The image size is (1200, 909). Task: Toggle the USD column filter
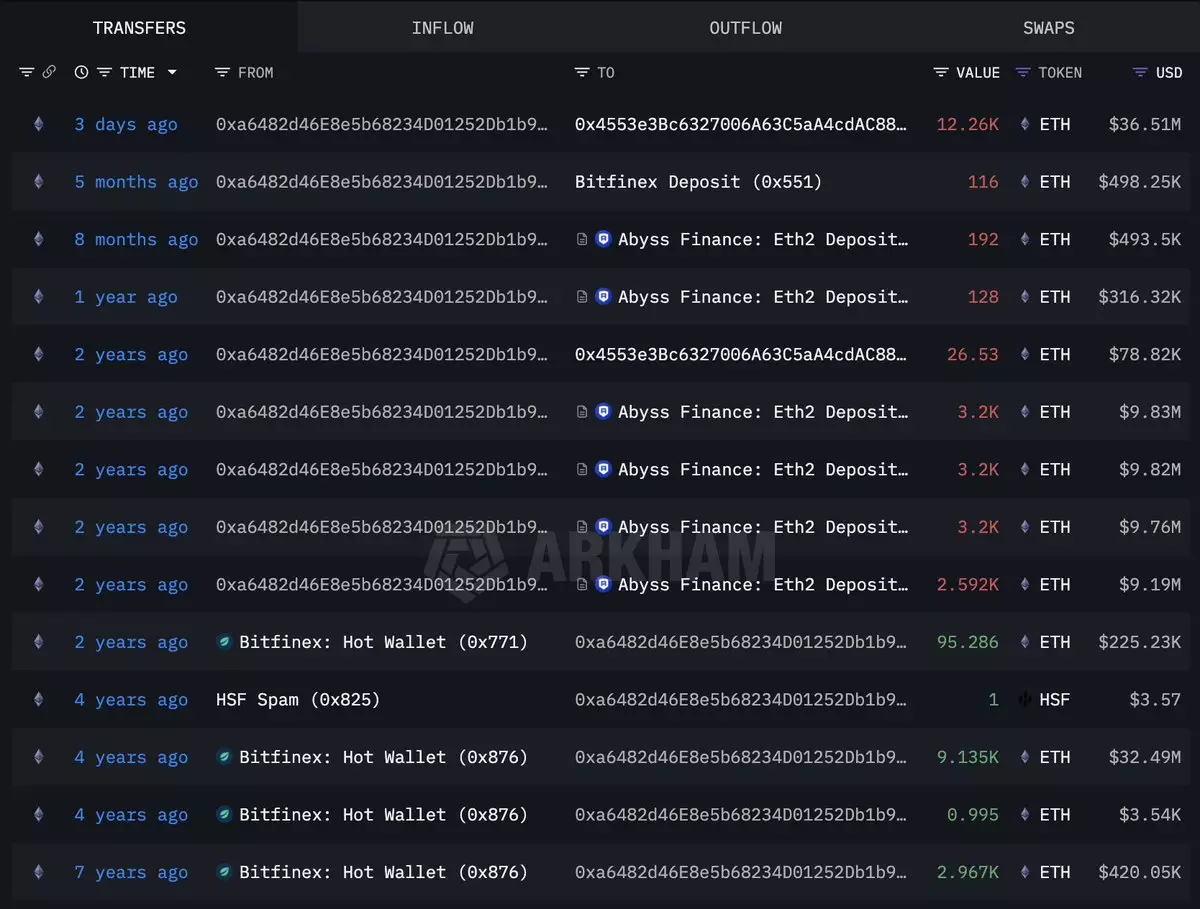[1140, 73]
